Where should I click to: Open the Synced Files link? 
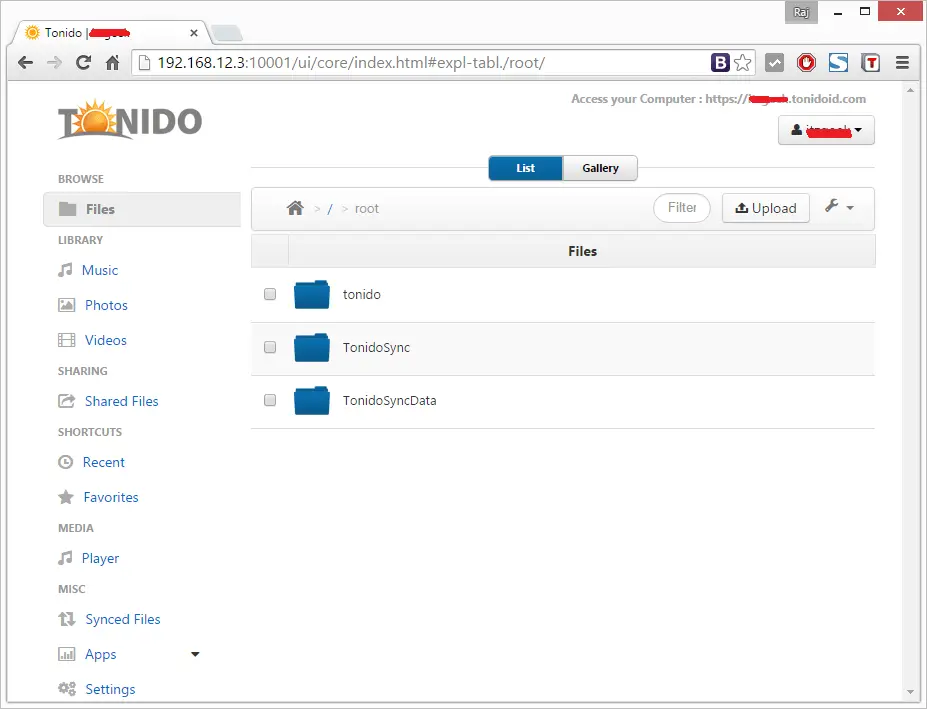(x=123, y=619)
